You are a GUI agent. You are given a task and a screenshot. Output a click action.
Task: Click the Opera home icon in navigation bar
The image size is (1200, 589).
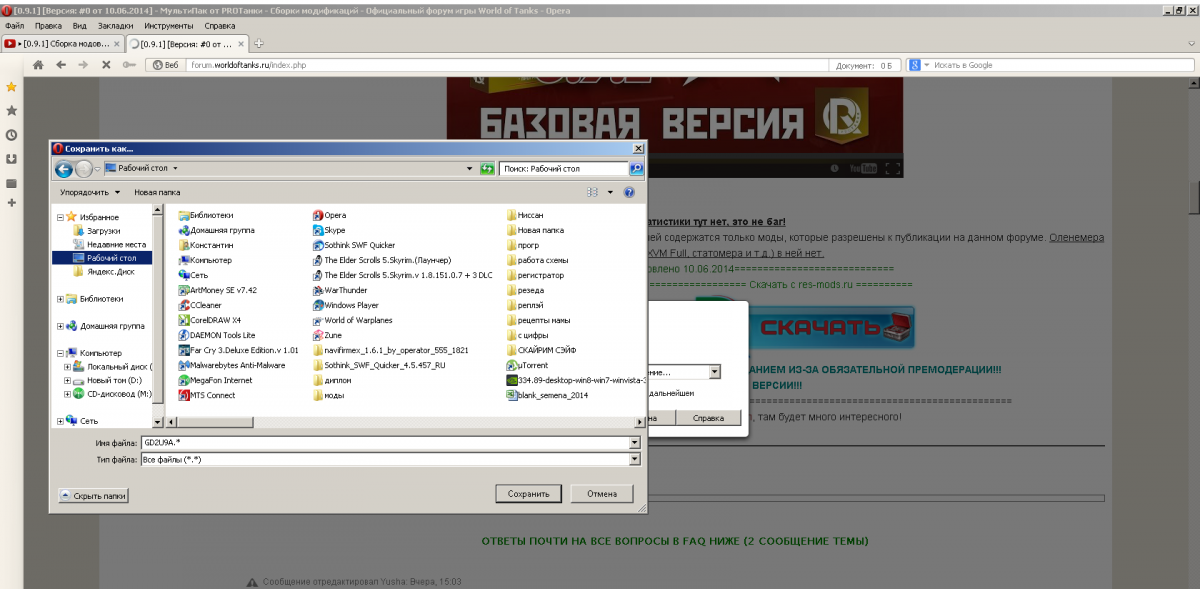tap(39, 65)
